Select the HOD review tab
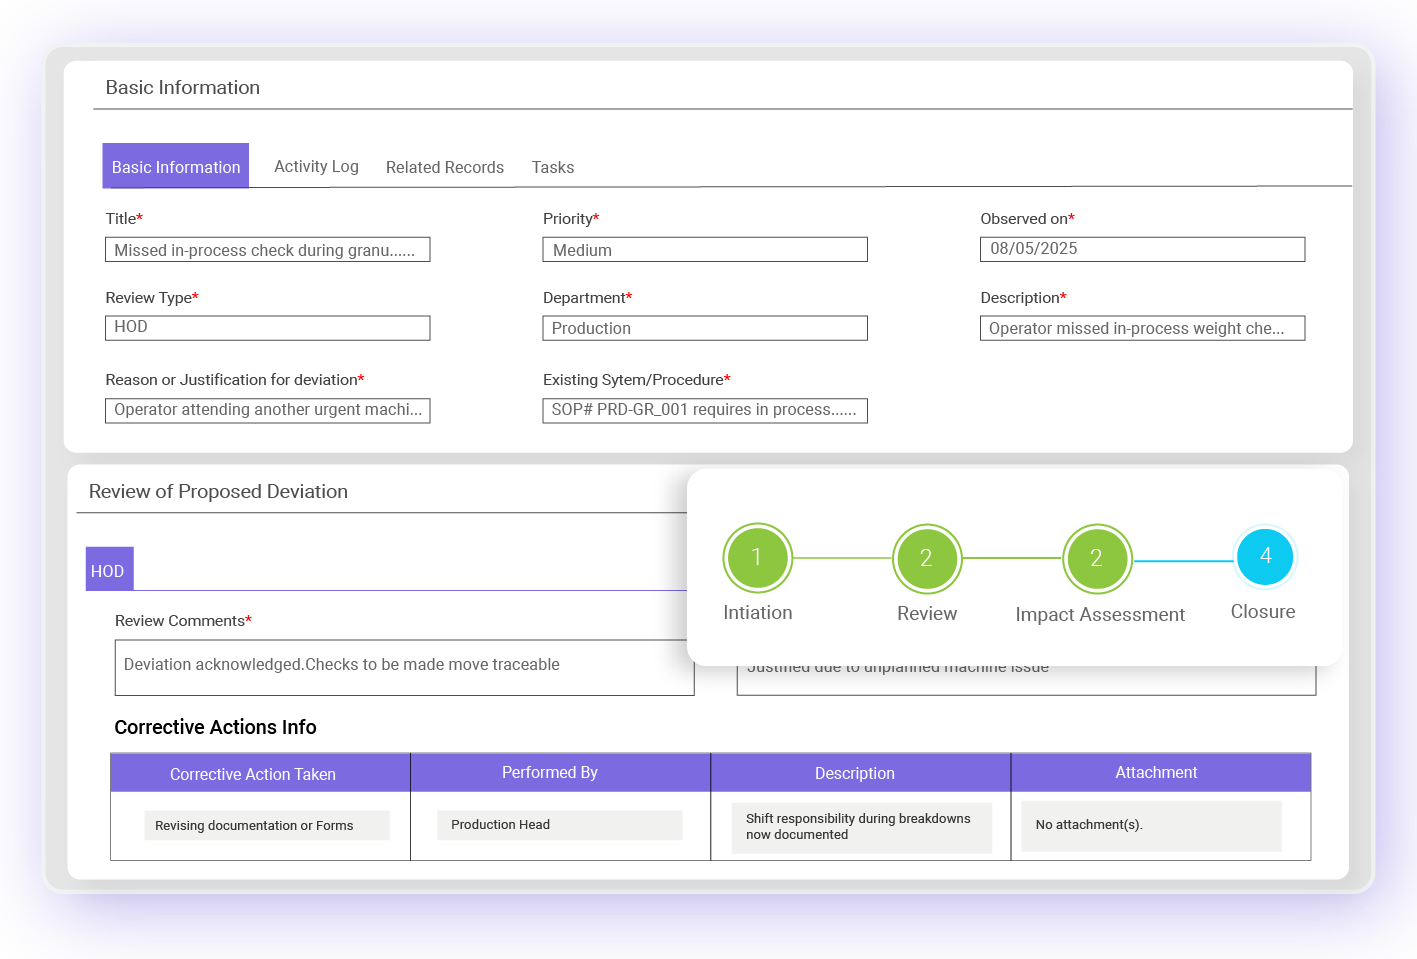Image resolution: width=1417 pixels, height=959 pixels. point(109,569)
